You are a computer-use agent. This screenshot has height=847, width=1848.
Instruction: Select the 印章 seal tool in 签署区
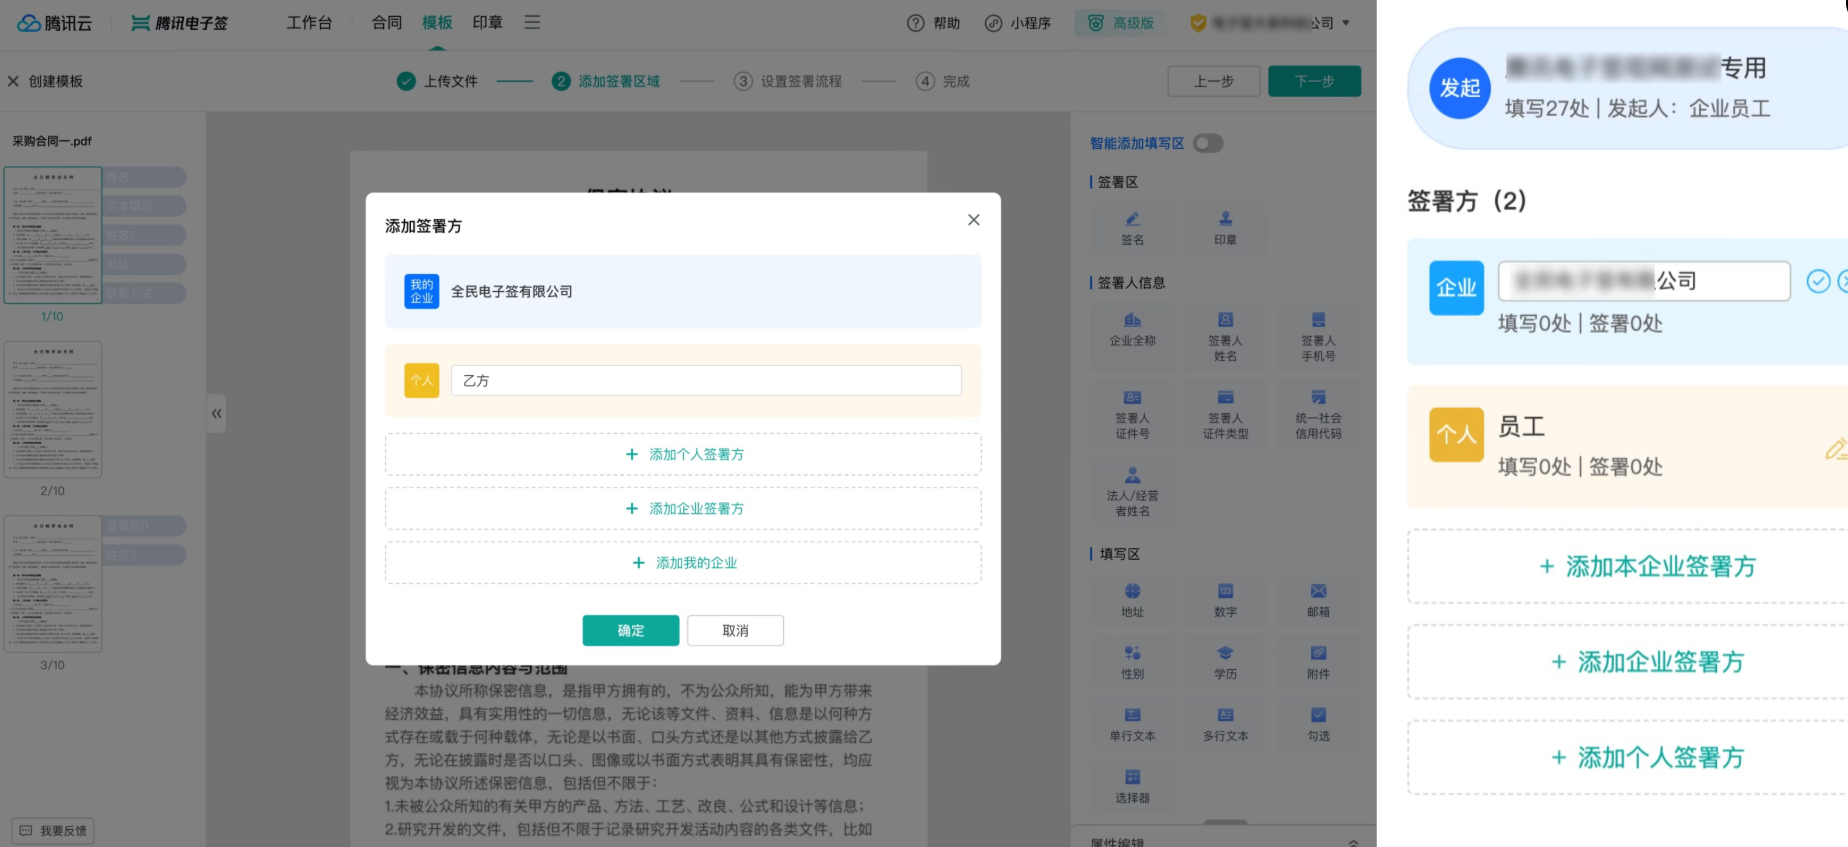1225,228
